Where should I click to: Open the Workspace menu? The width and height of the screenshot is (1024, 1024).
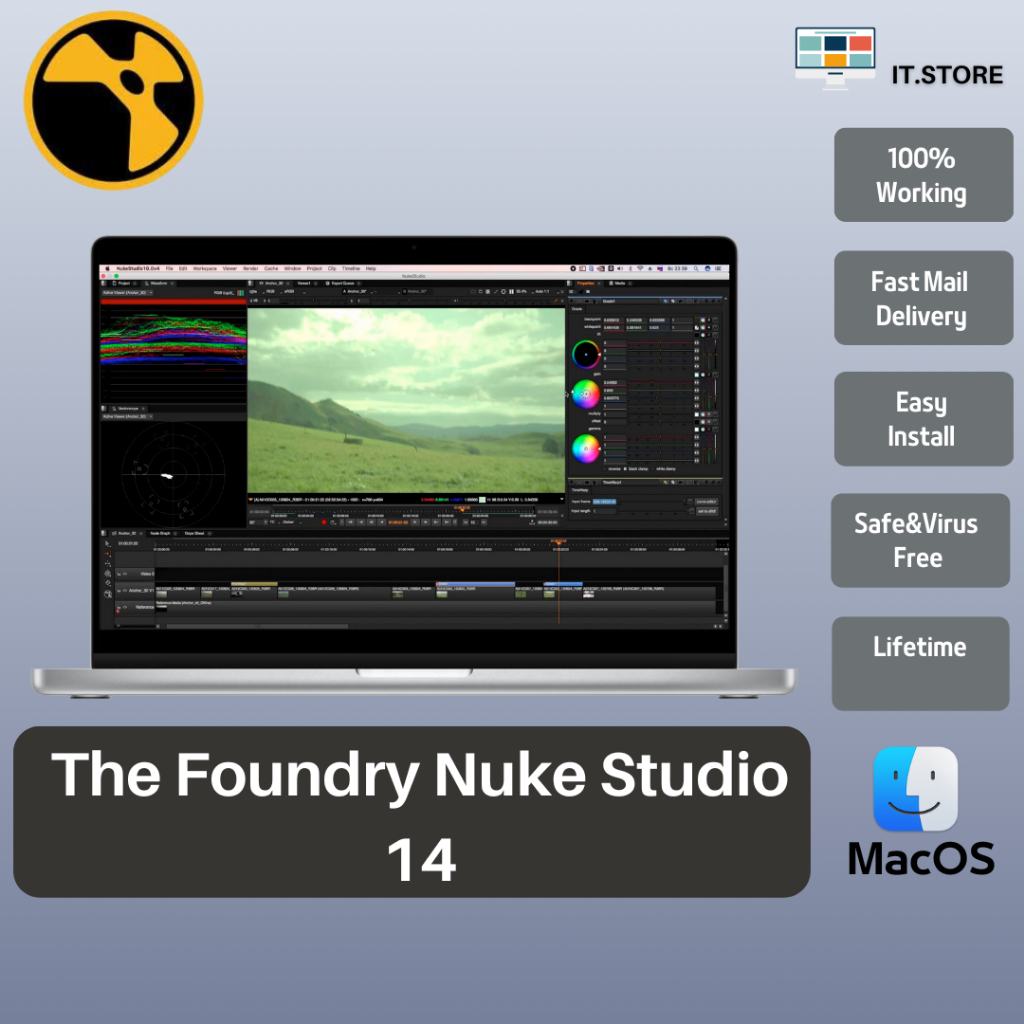(x=204, y=269)
